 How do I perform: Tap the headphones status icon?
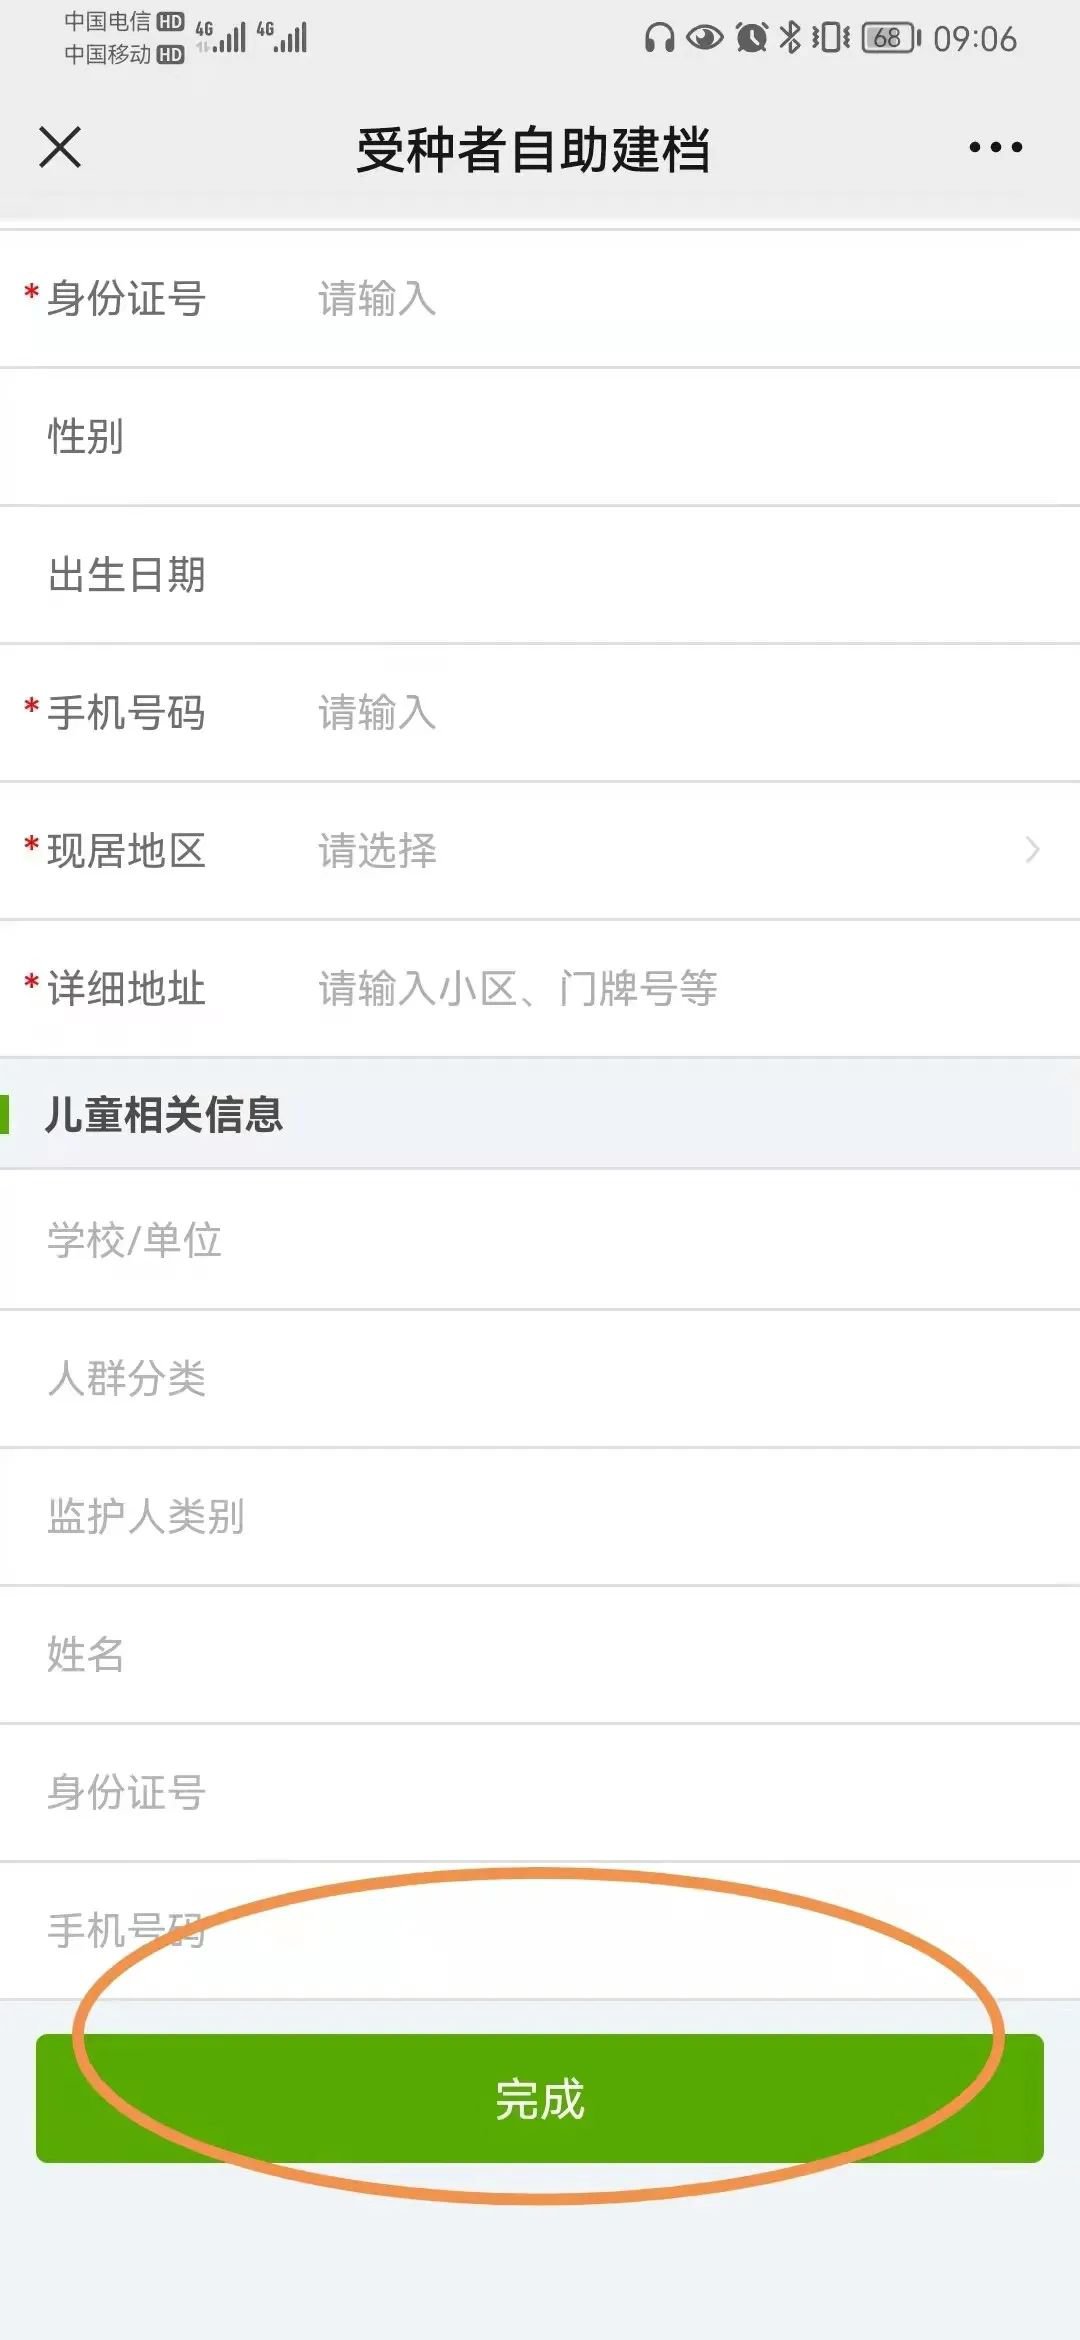[659, 38]
